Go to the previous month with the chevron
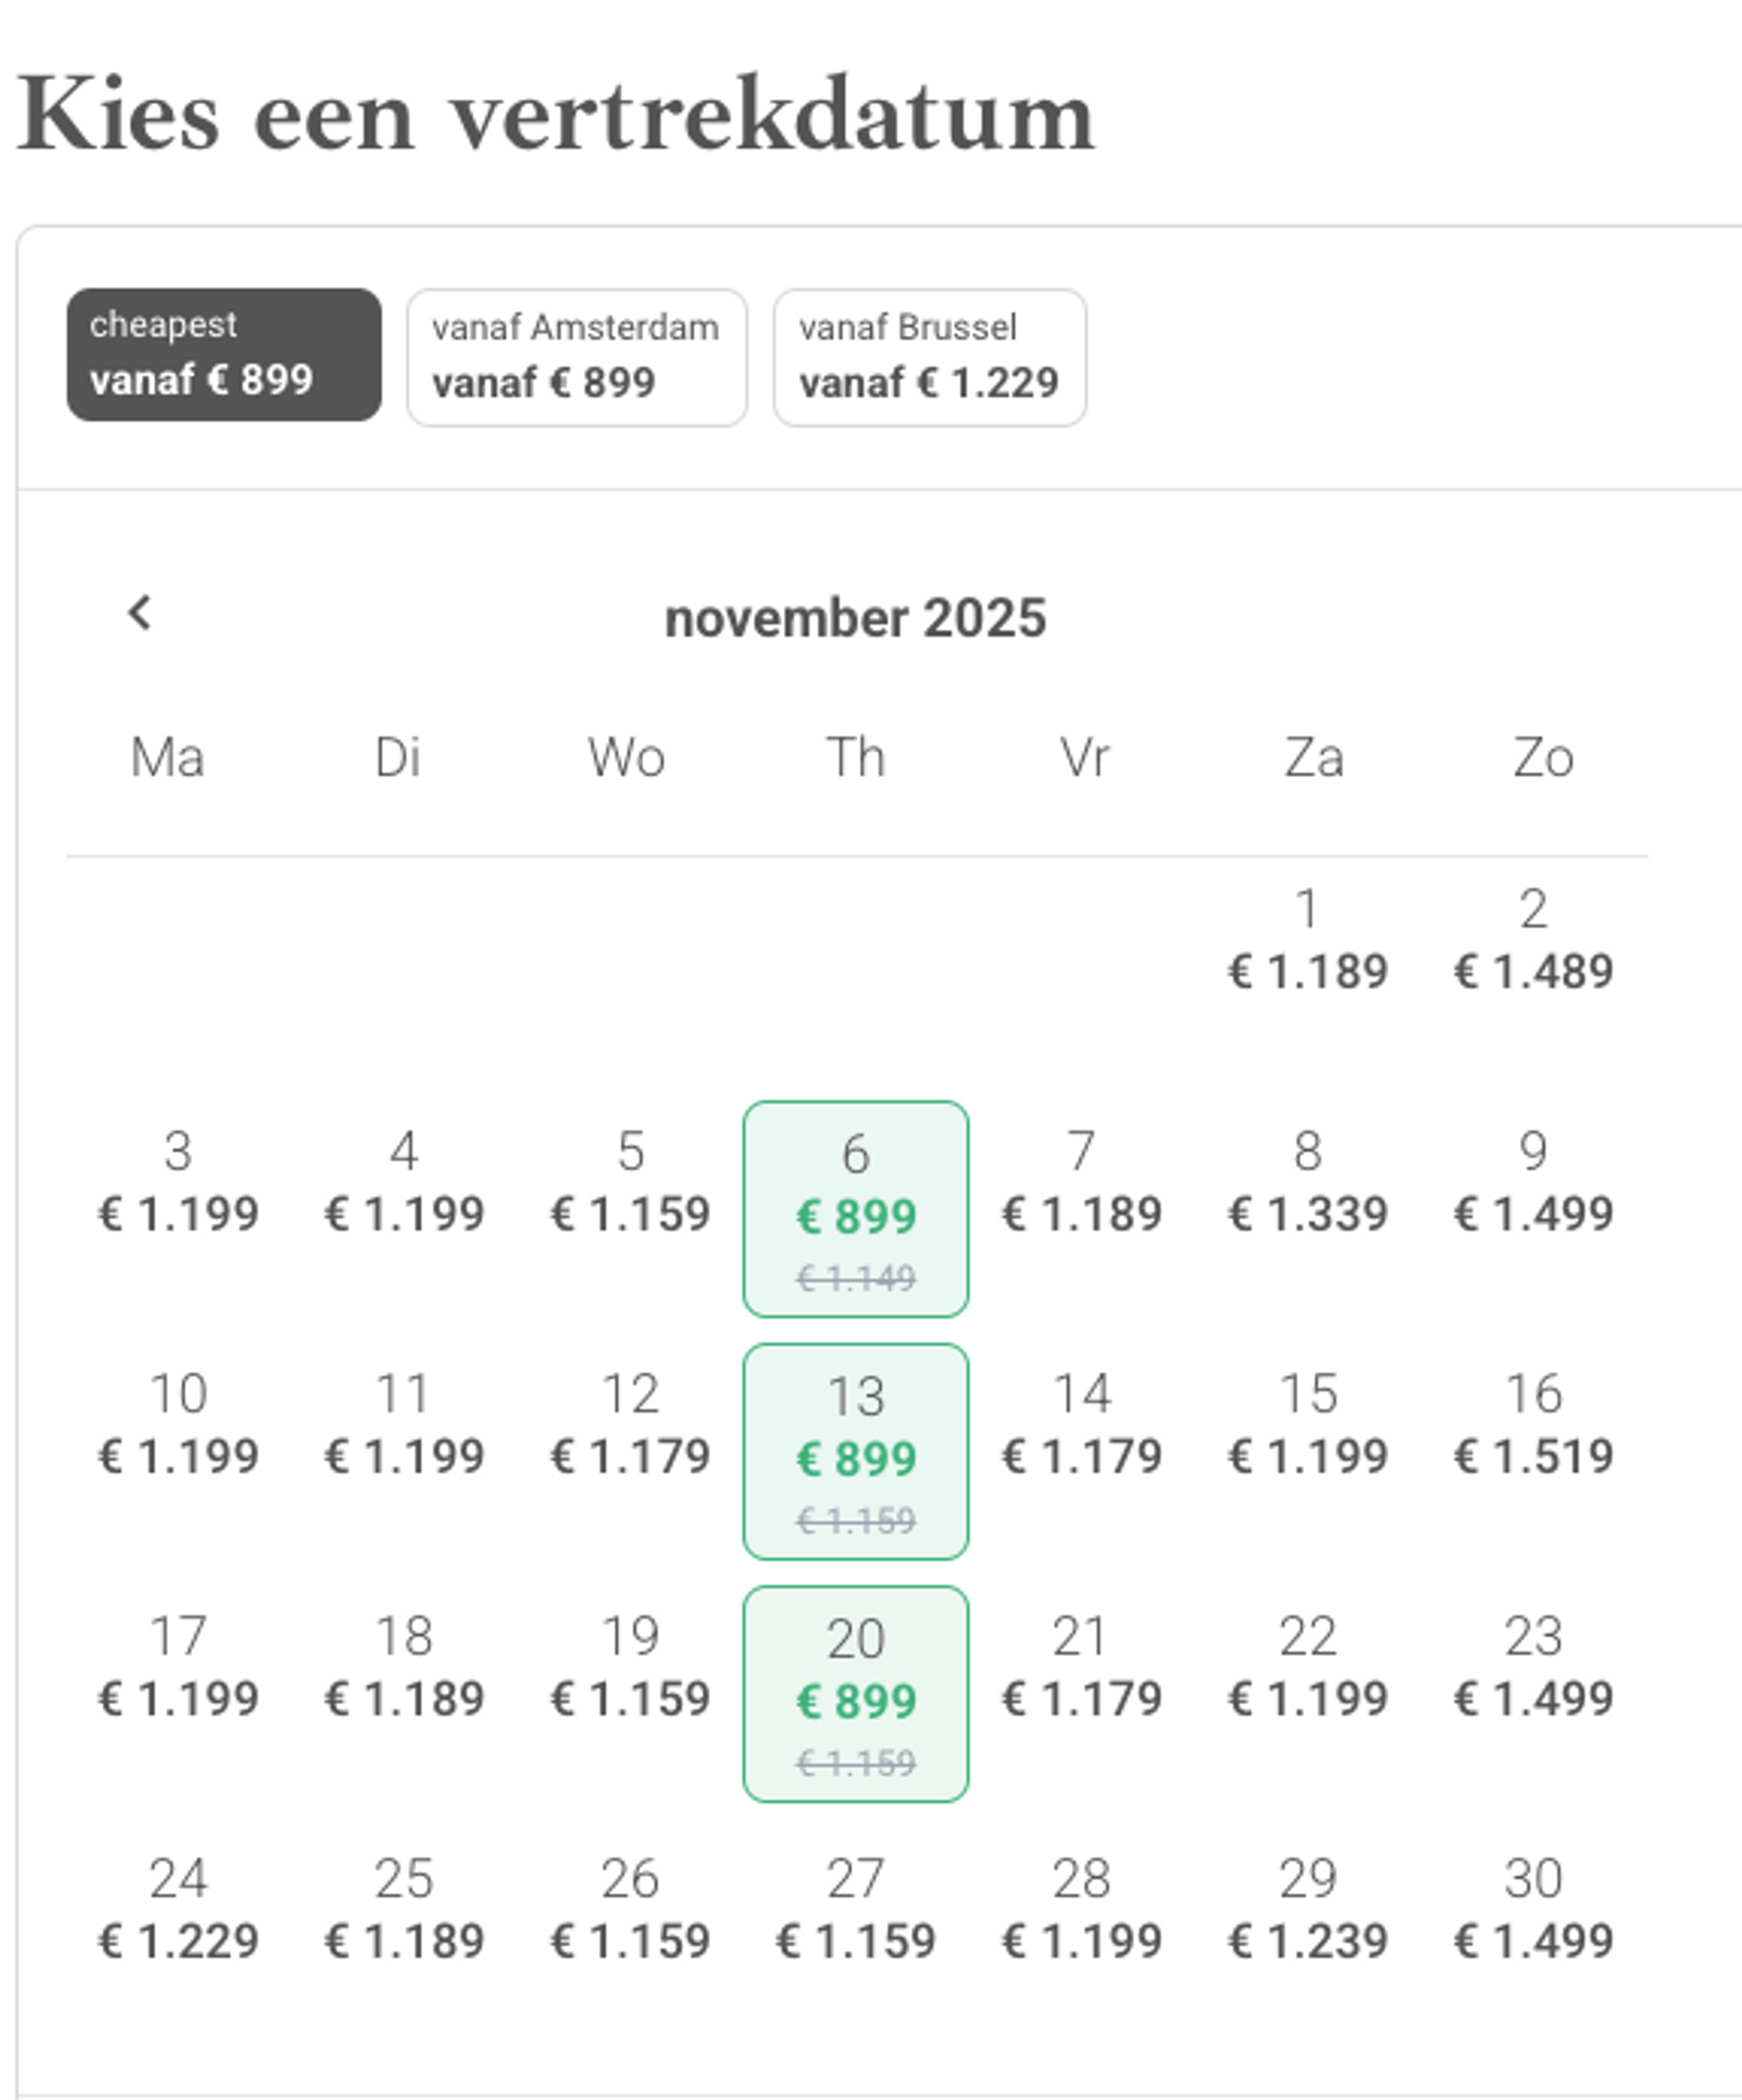Image resolution: width=1742 pixels, height=2100 pixels. pyautogui.click(x=140, y=613)
